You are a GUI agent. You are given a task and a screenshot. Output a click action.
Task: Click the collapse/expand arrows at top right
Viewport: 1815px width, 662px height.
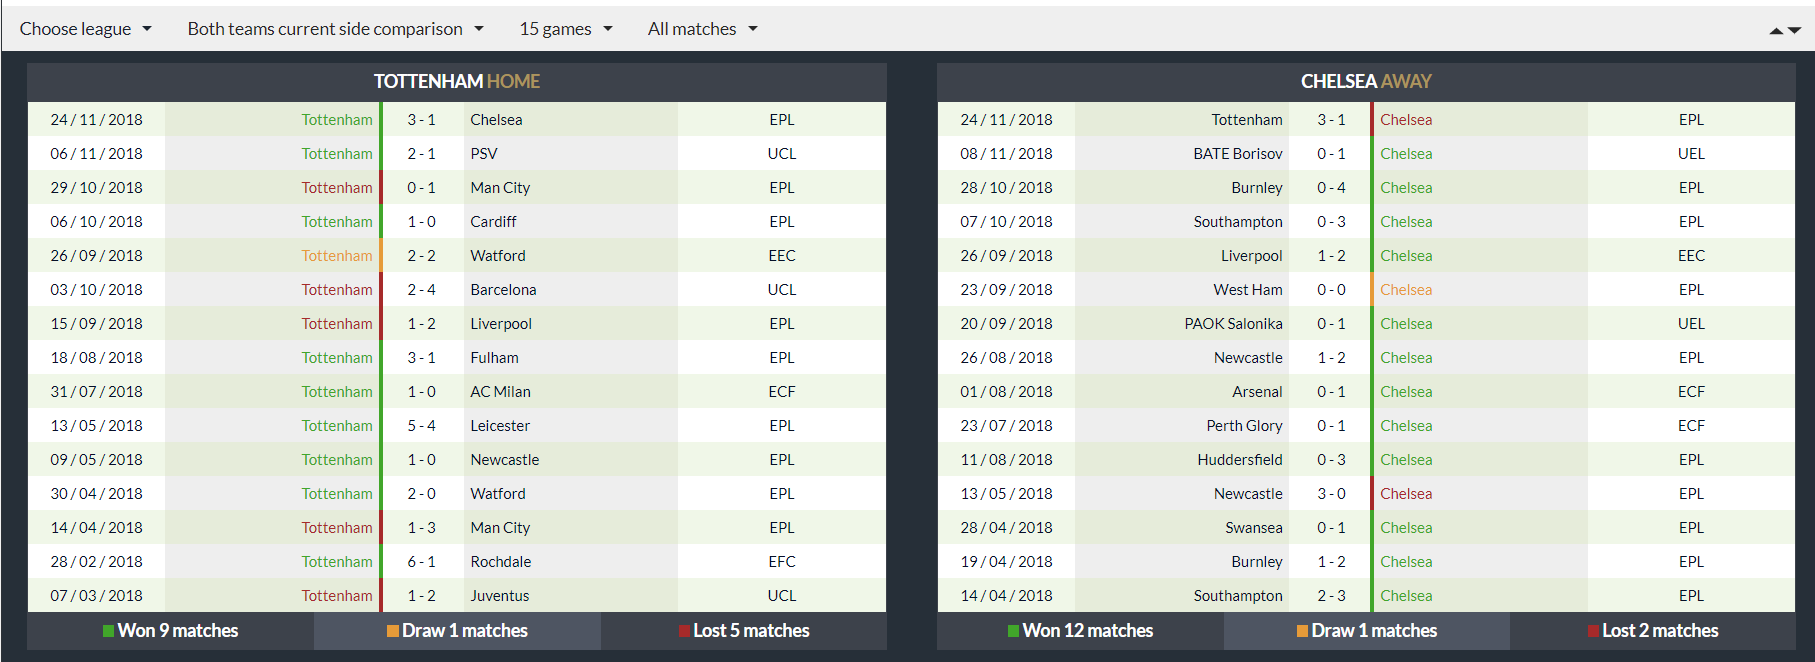click(1785, 31)
